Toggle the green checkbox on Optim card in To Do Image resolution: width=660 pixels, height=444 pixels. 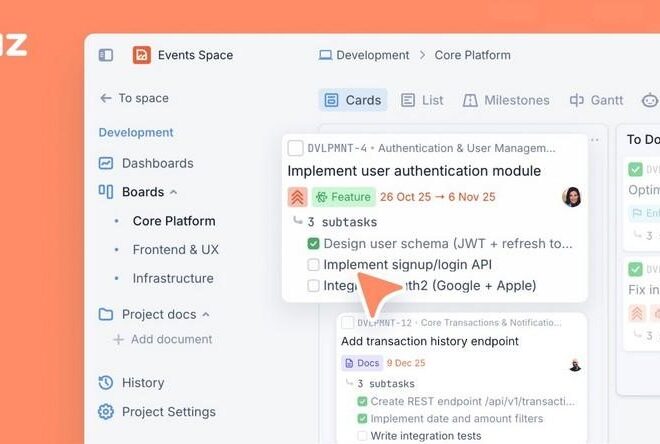pos(635,169)
